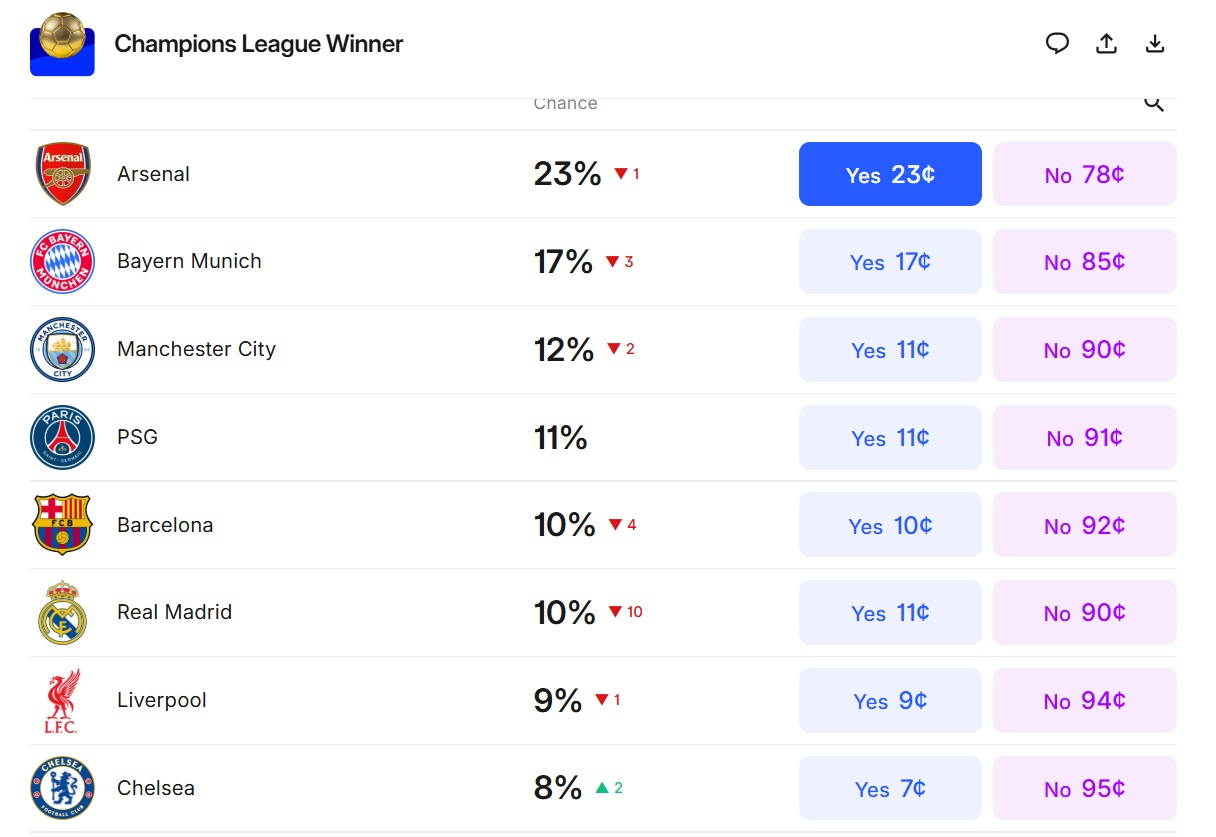
Task: Click the Barcelona club crest
Action: coord(63,525)
